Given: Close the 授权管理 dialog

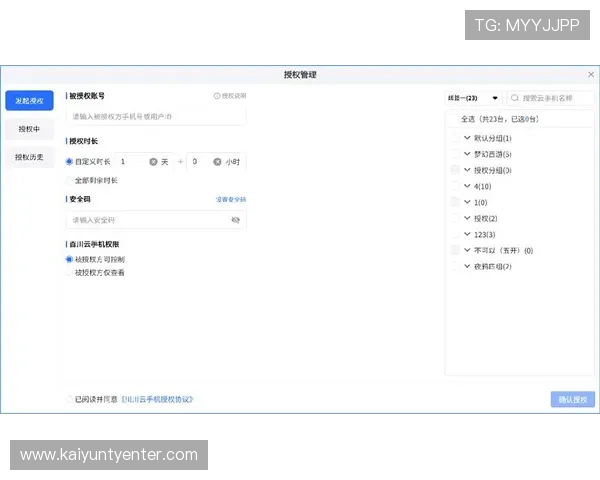Looking at the screenshot, I should tap(591, 75).
